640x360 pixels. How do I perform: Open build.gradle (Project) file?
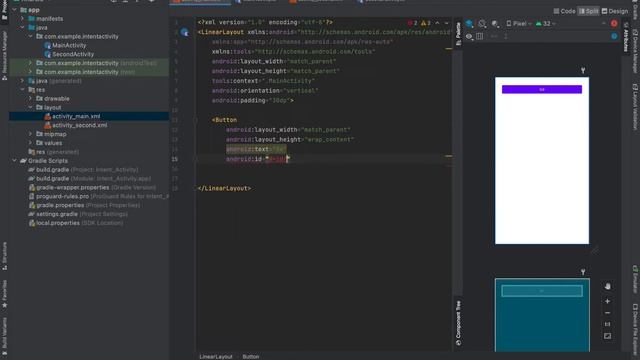click(x=83, y=170)
